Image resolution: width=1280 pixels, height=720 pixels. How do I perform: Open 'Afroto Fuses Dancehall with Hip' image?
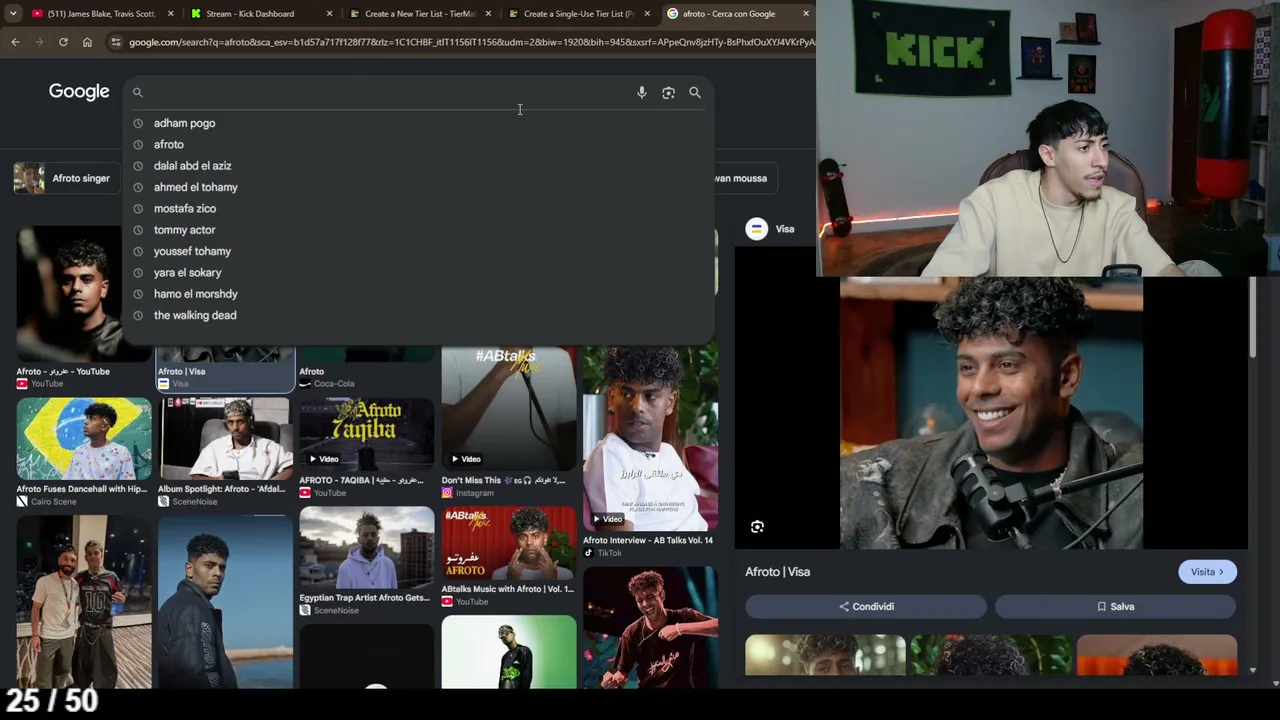pyautogui.click(x=84, y=439)
